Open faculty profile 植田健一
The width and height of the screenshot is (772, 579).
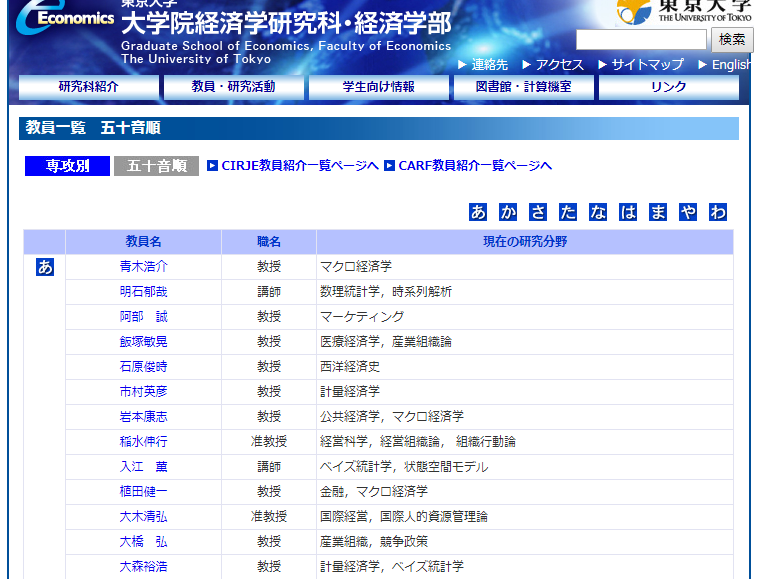pyautogui.click(x=144, y=492)
